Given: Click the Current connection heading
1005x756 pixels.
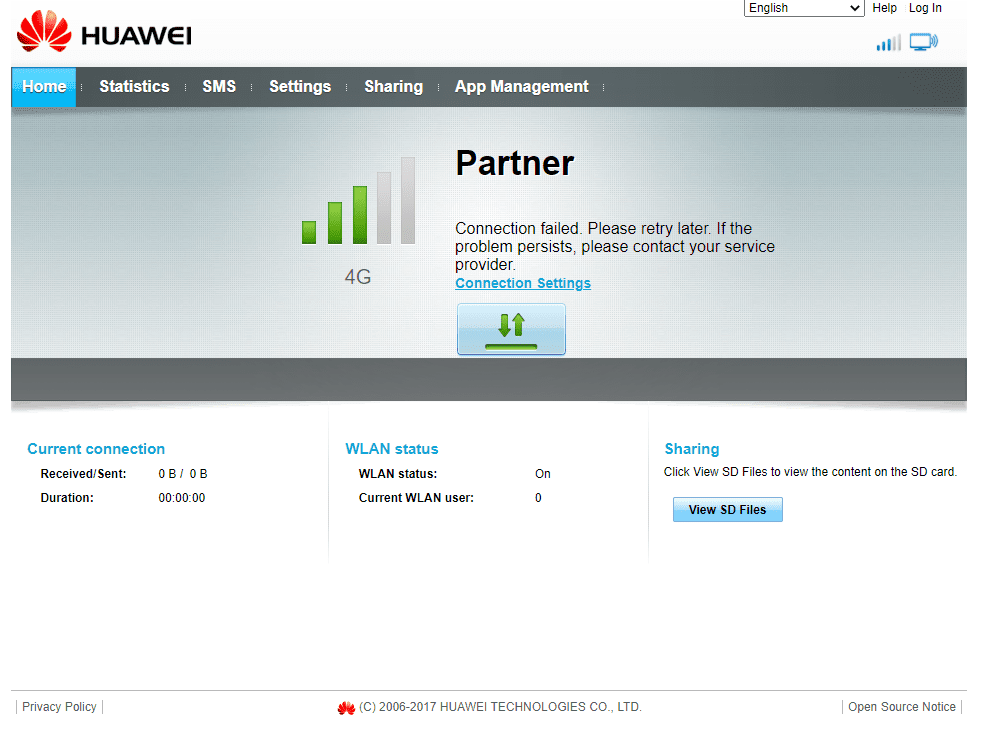Looking at the screenshot, I should click(x=96, y=448).
